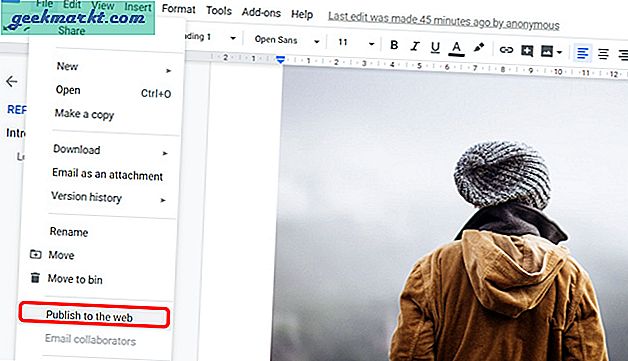Open the Format menu
The width and height of the screenshot is (628, 361).
click(x=179, y=9)
